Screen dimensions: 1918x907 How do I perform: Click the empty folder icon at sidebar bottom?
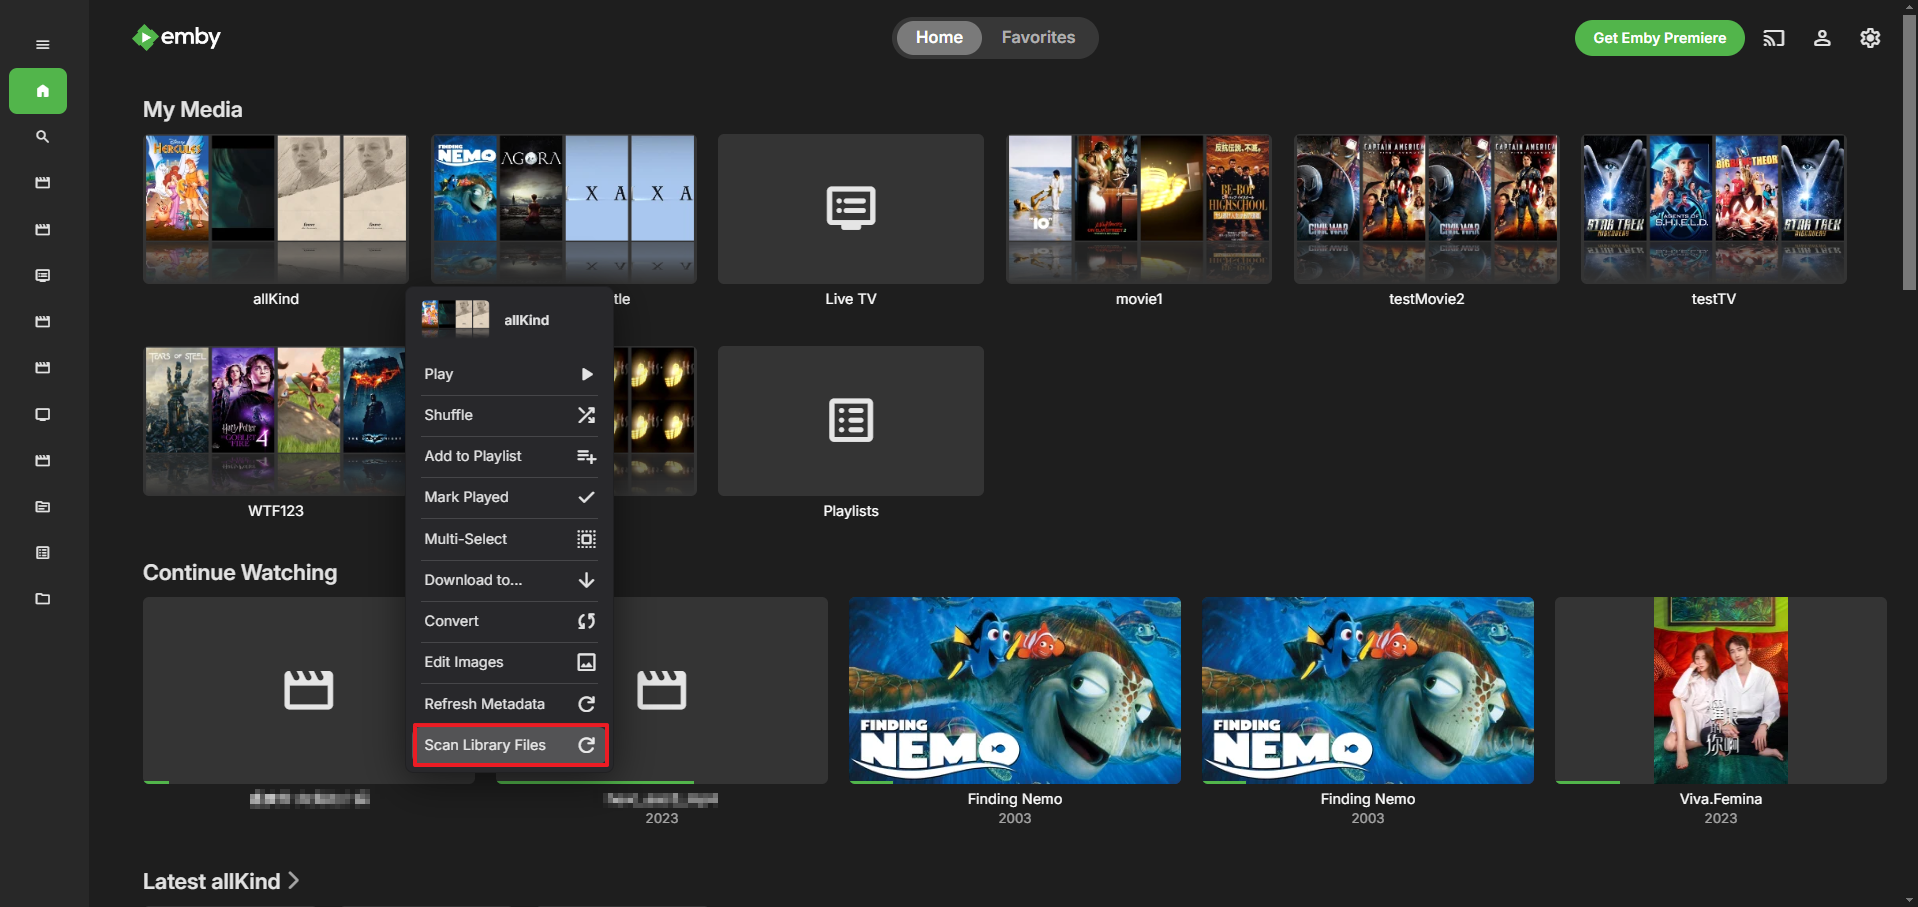[x=42, y=599]
